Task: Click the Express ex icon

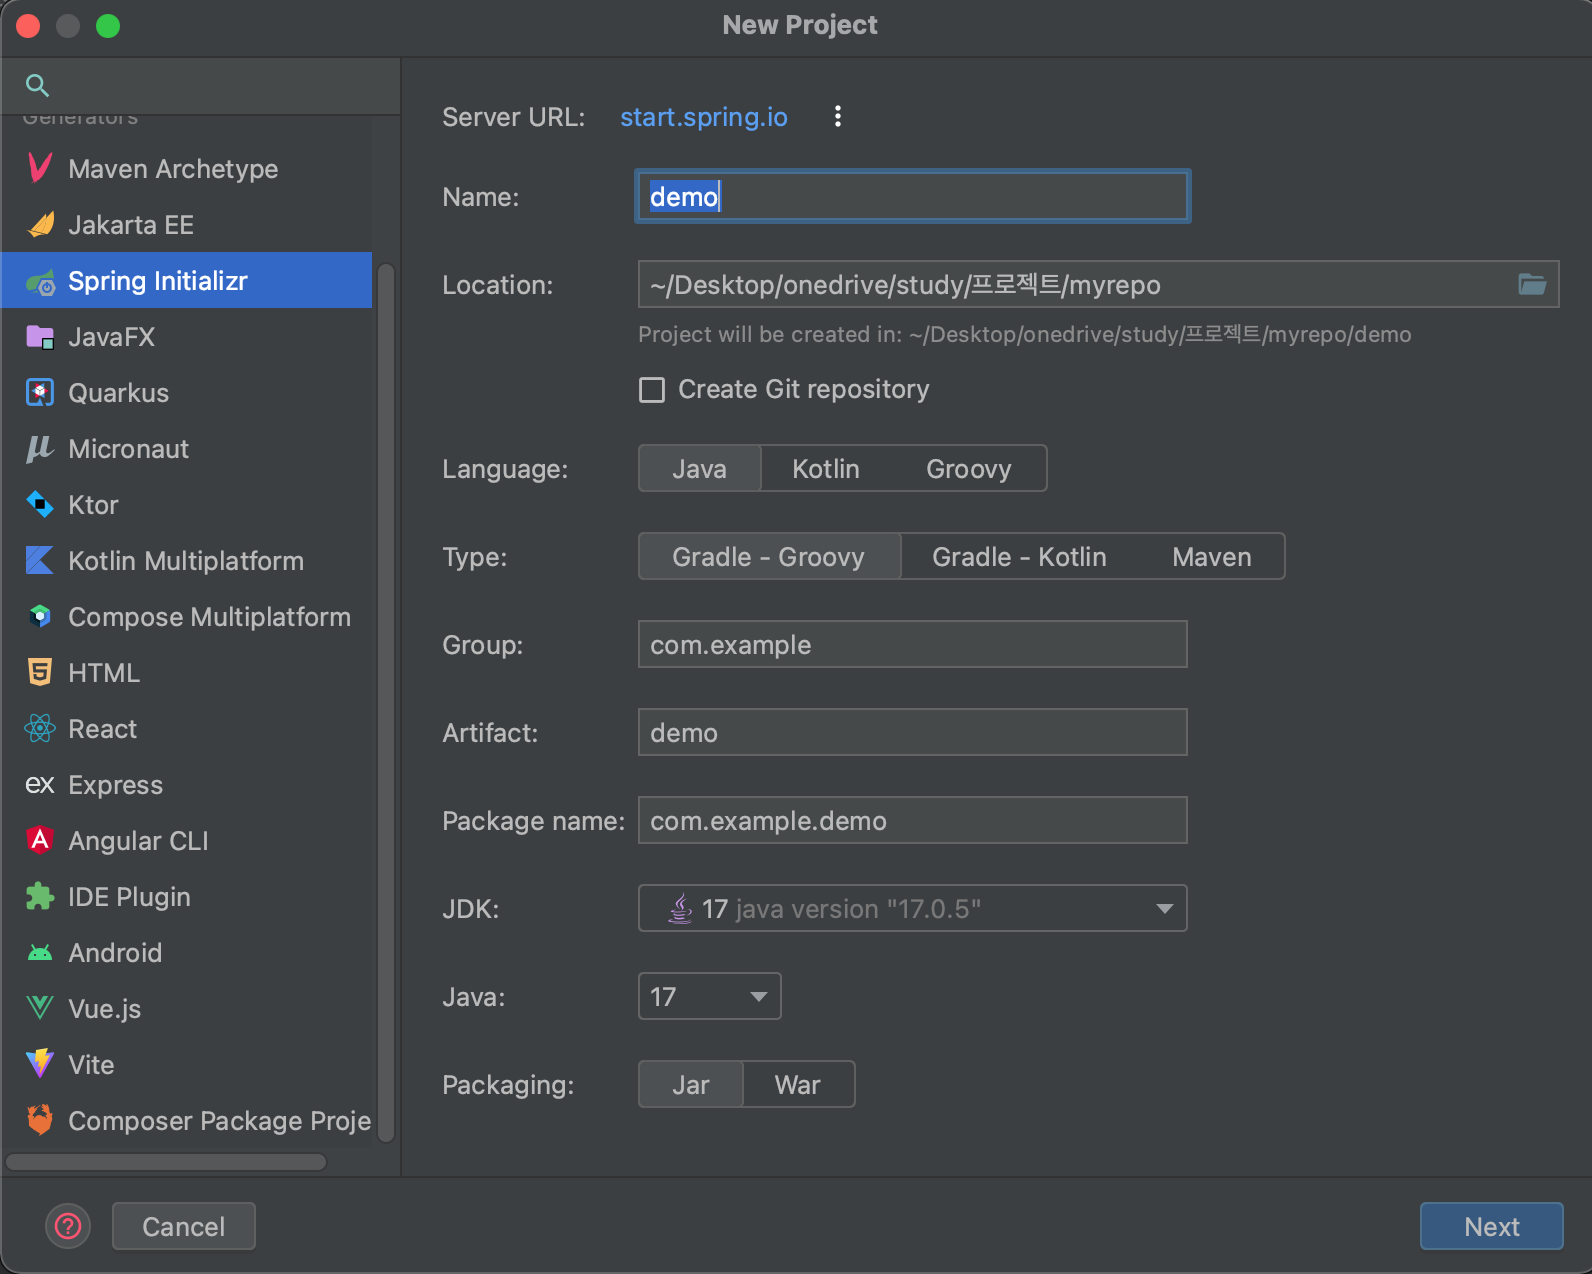Action: tap(40, 785)
